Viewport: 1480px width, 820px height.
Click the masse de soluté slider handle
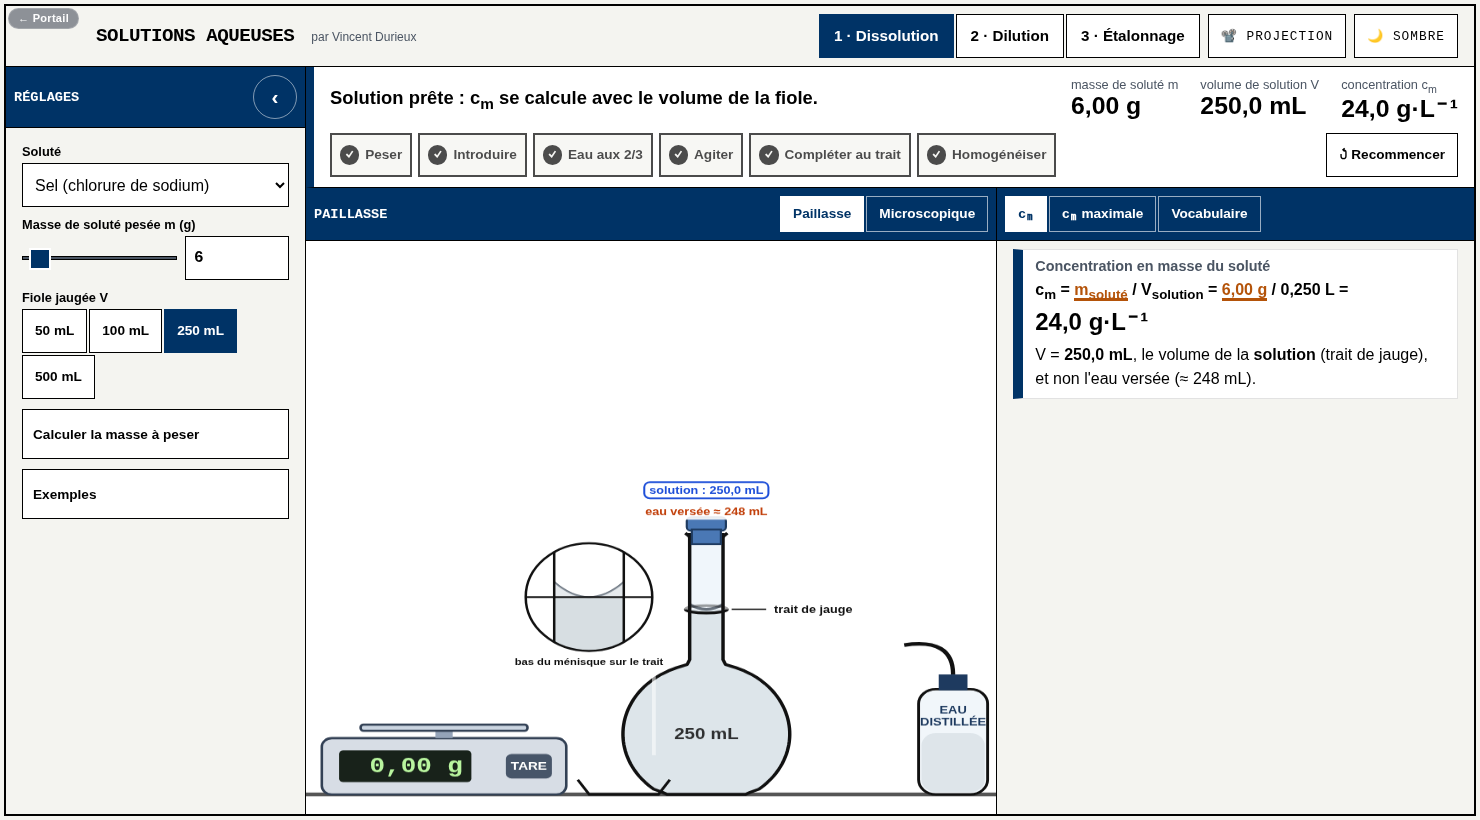point(40,259)
